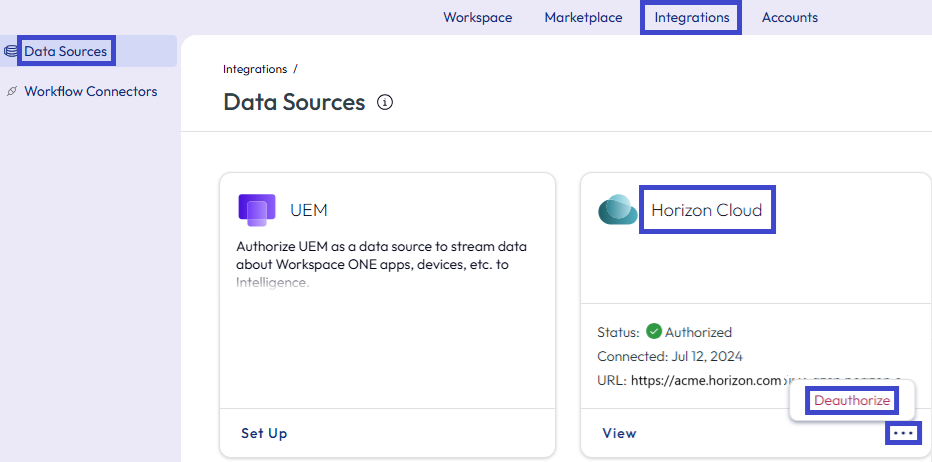Click the Workflow Connectors plug icon
Viewport: 932px width, 462px height.
tap(11, 92)
